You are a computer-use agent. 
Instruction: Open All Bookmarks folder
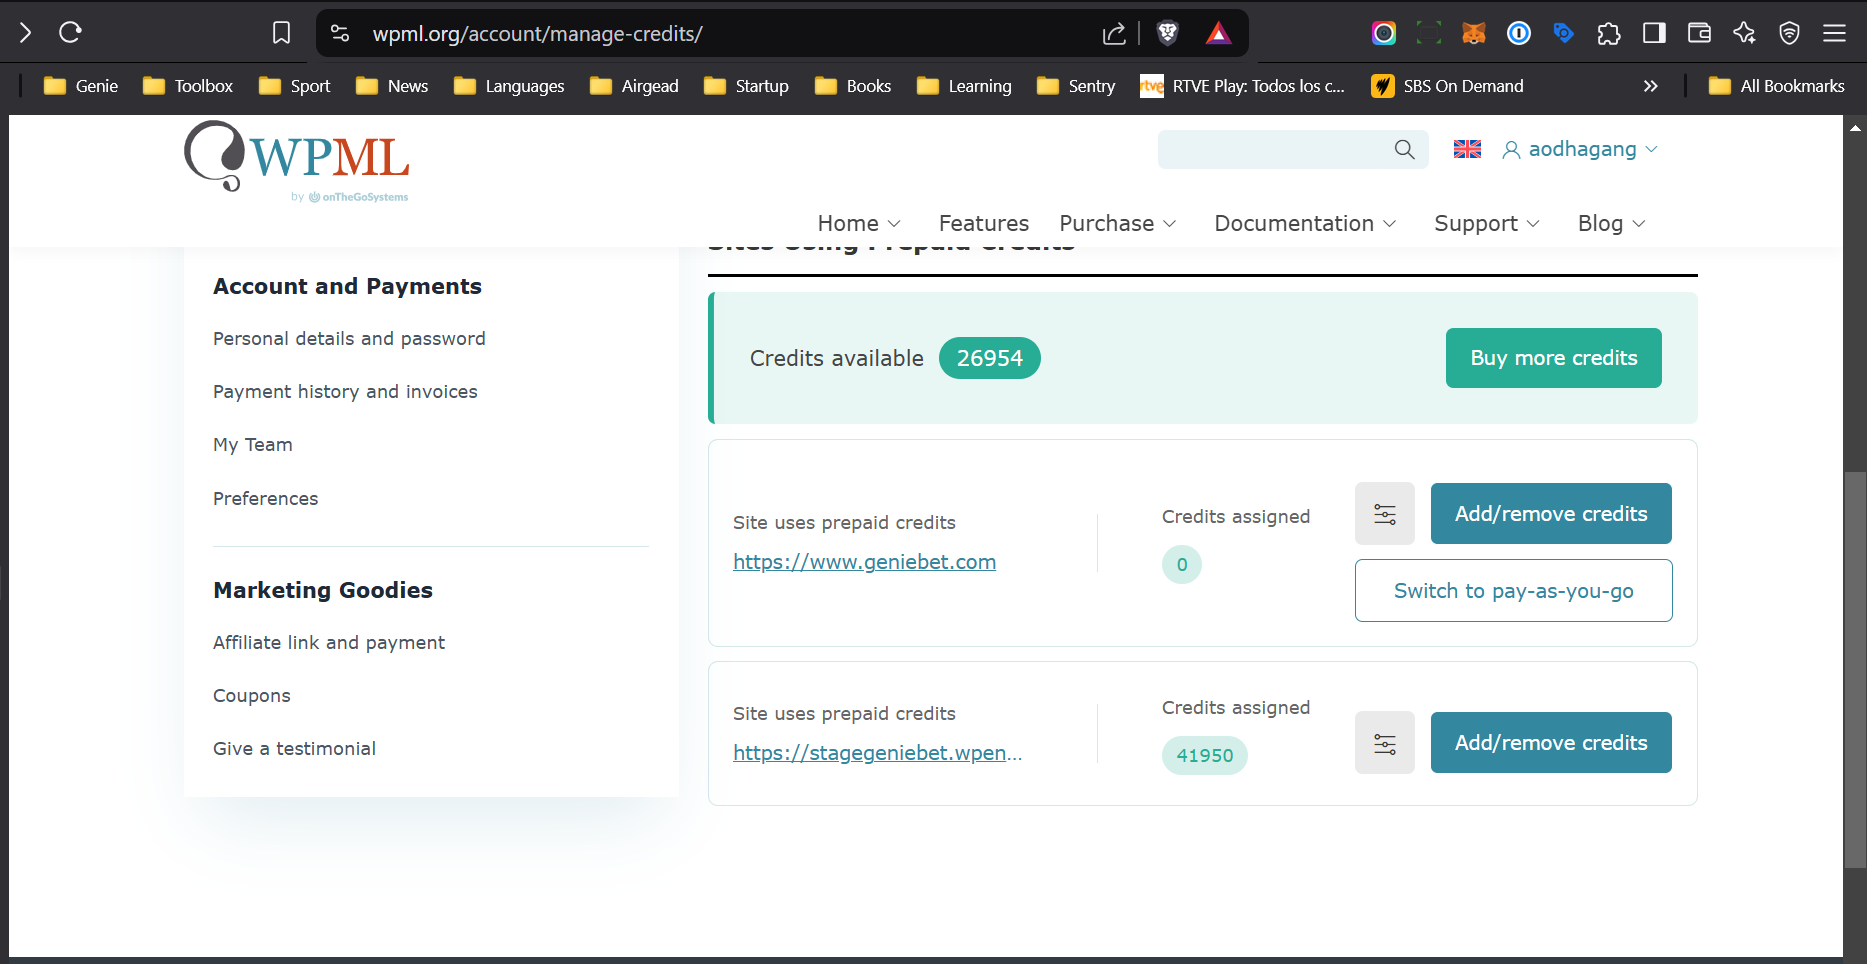point(1776,86)
